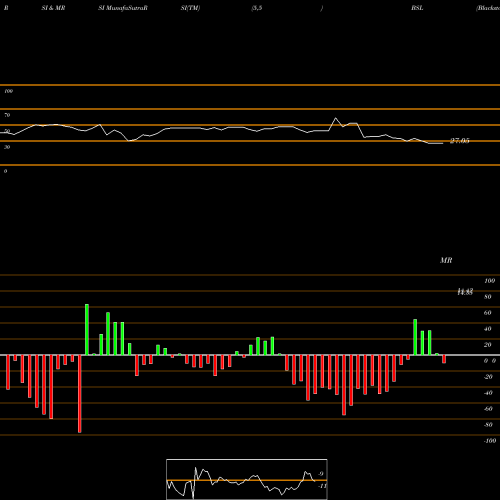The image size is (500, 500).
Task: Click the '30' RSI level label
Action: [7, 147]
